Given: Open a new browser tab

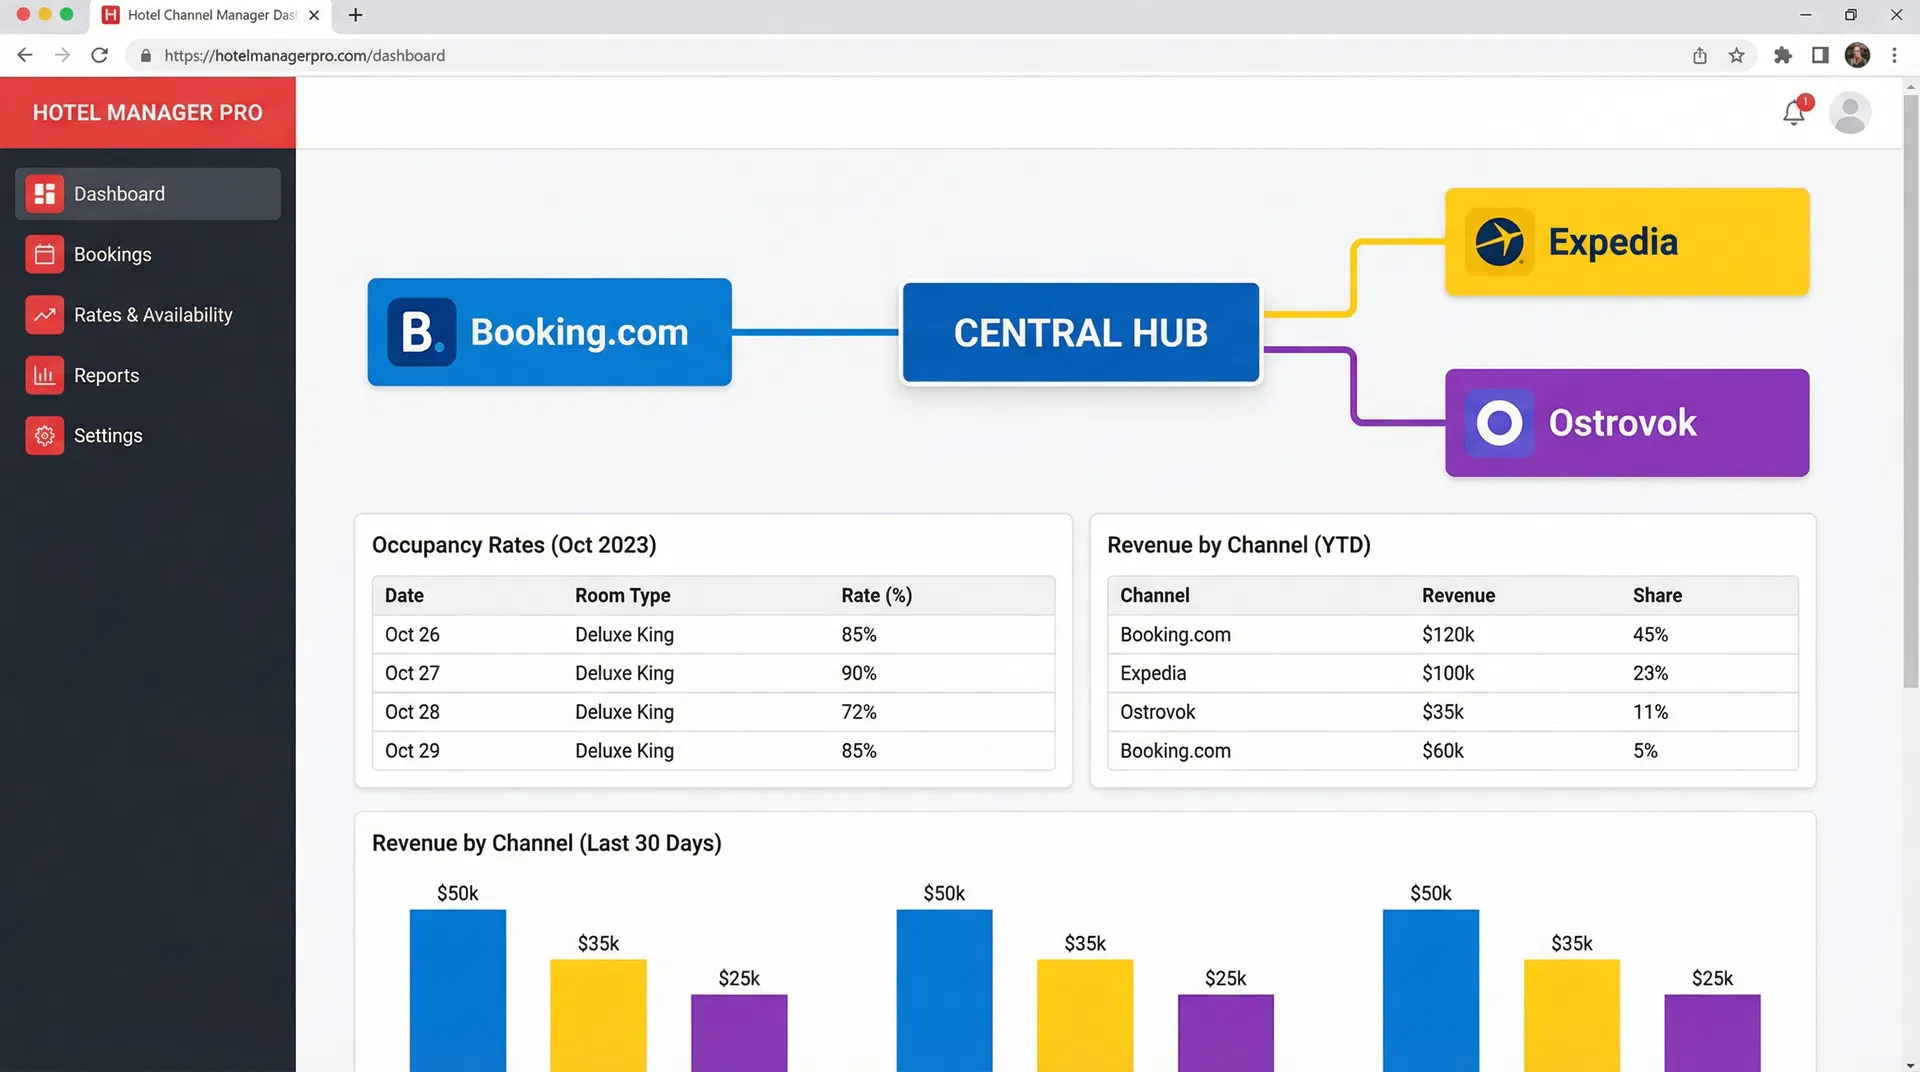Looking at the screenshot, I should click(355, 15).
